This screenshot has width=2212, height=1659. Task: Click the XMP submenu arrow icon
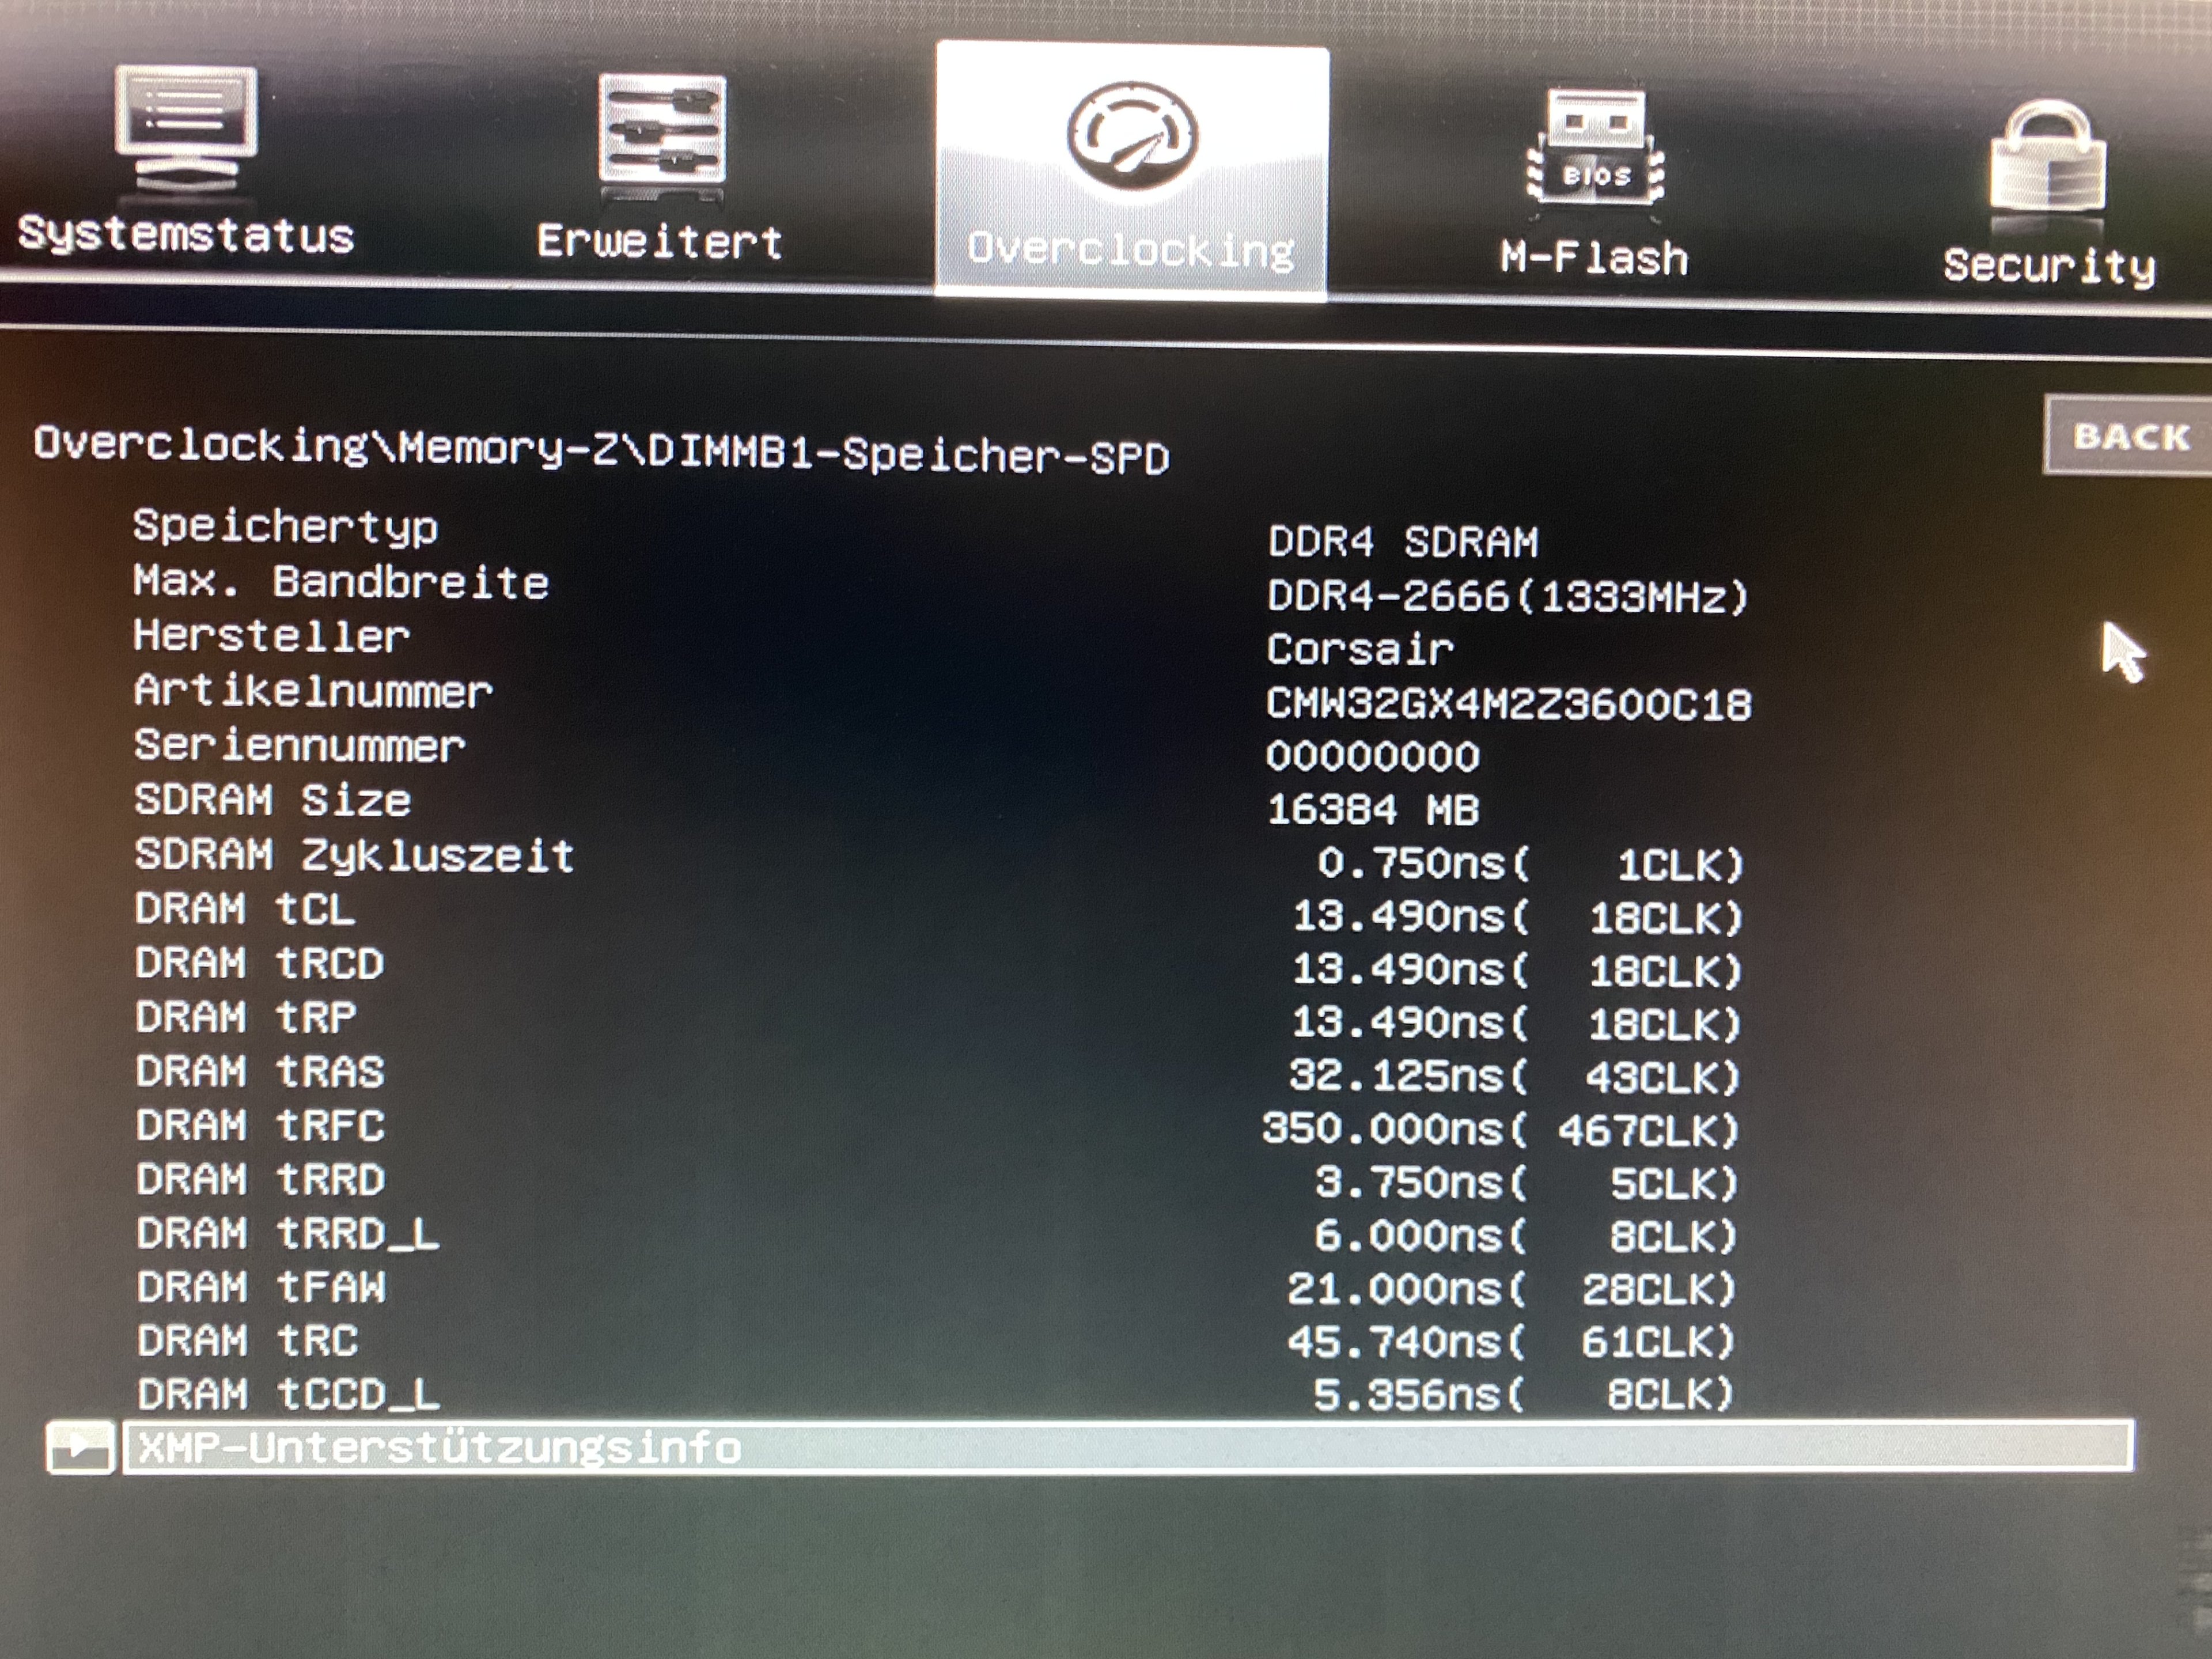[80, 1447]
